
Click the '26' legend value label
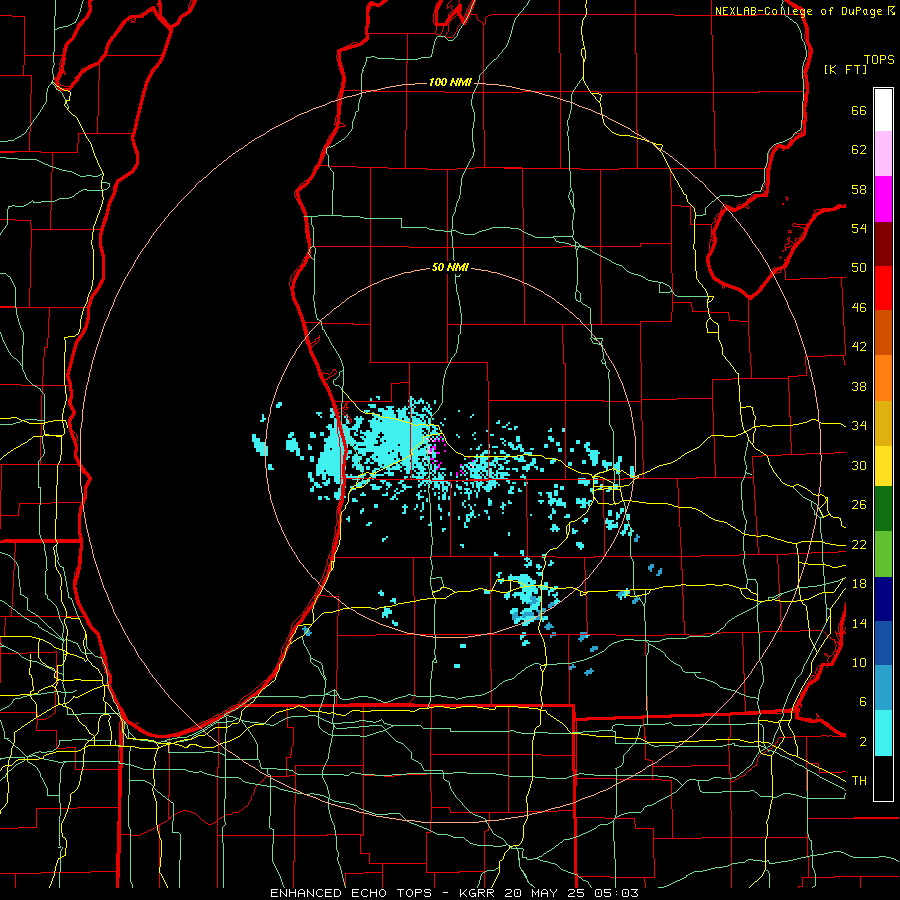click(859, 505)
